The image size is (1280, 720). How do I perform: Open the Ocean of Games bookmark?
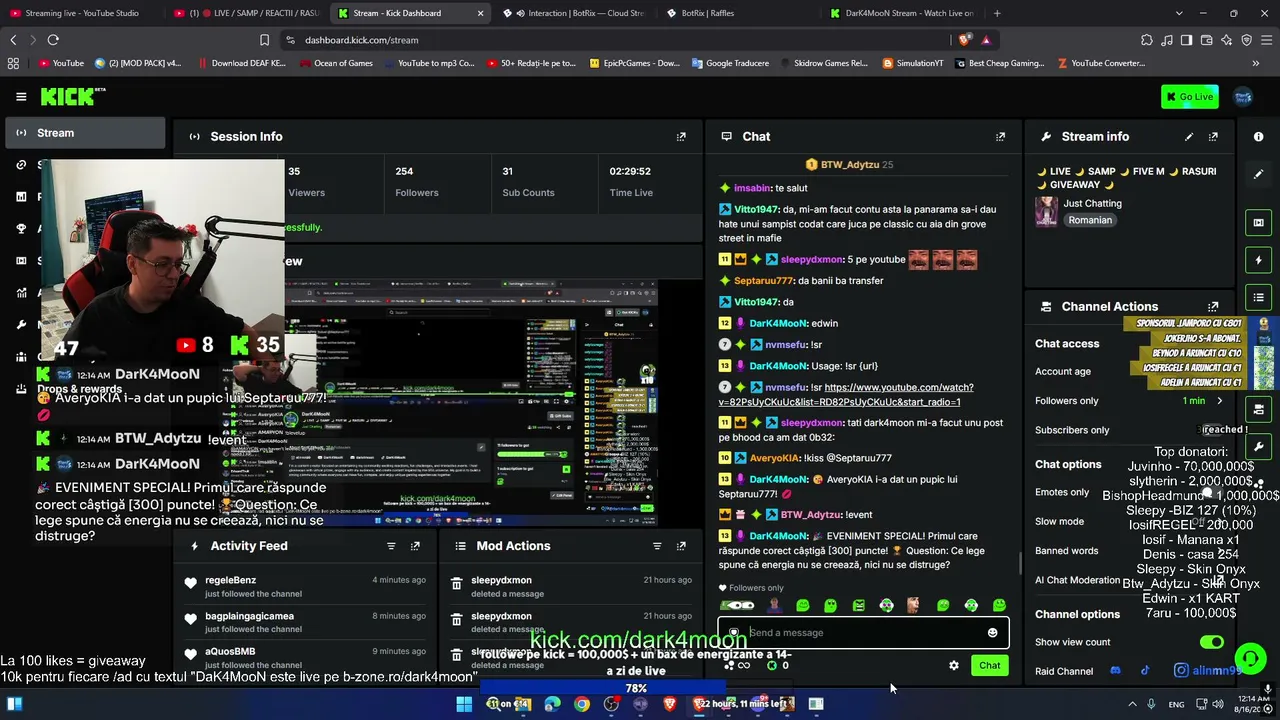pyautogui.click(x=335, y=63)
